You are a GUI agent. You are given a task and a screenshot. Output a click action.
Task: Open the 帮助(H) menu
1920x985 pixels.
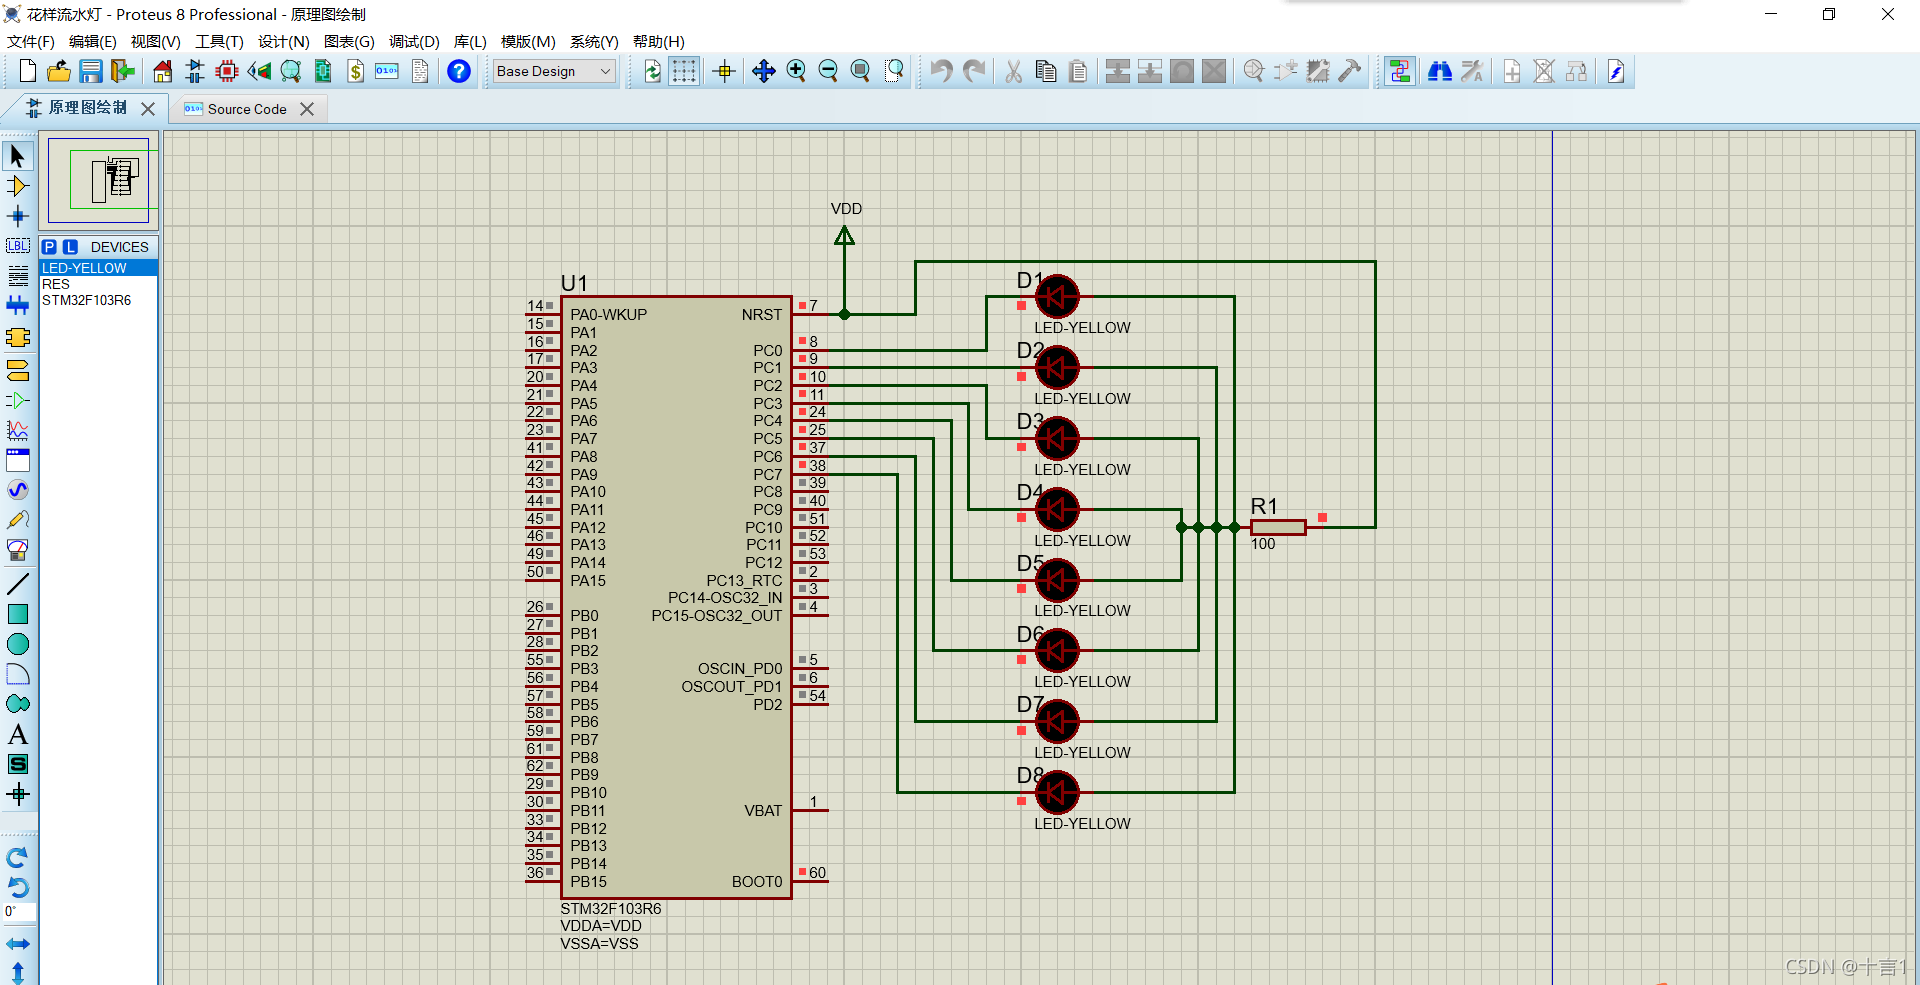(659, 41)
